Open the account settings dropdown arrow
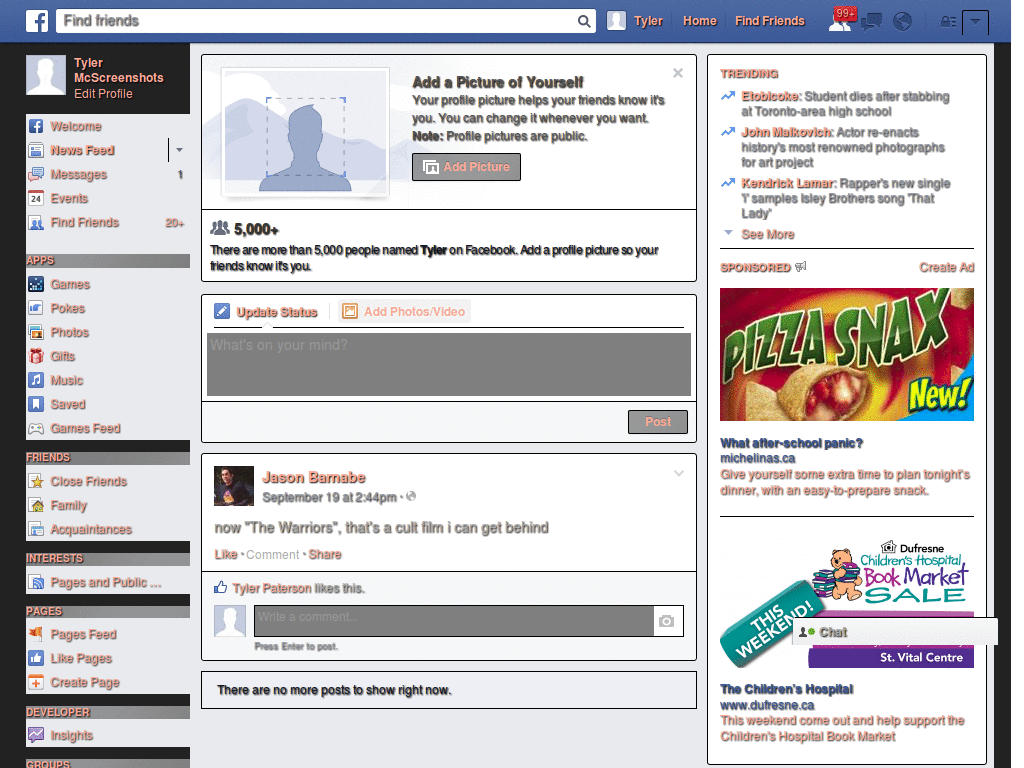 (975, 21)
